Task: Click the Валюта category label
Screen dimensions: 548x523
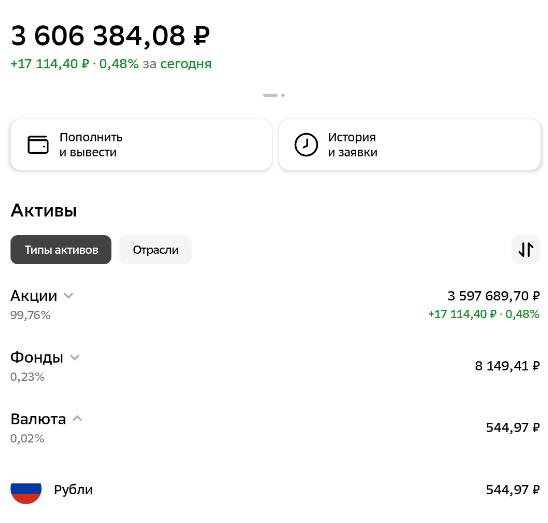Action: 38,419
